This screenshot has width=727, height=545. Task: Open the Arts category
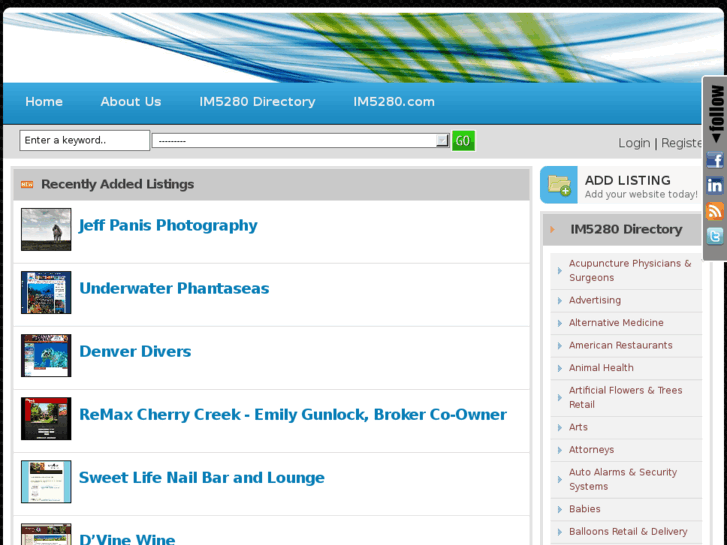click(x=578, y=427)
